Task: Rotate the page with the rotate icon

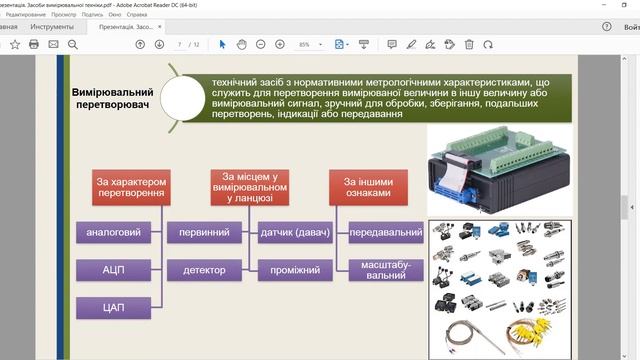Action: coord(488,44)
